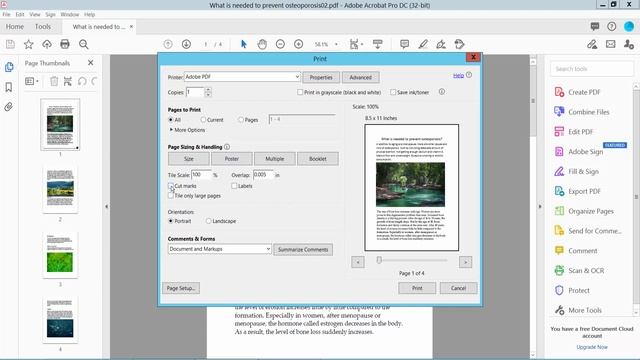Open the File menu
The height and width of the screenshot is (360, 640).
click(x=7, y=14)
